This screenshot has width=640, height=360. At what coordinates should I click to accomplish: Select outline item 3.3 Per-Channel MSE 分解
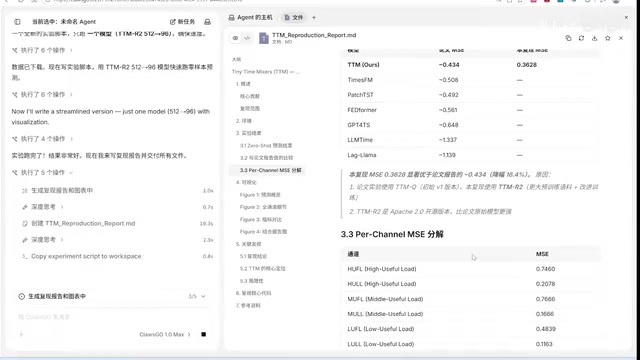click(270, 170)
